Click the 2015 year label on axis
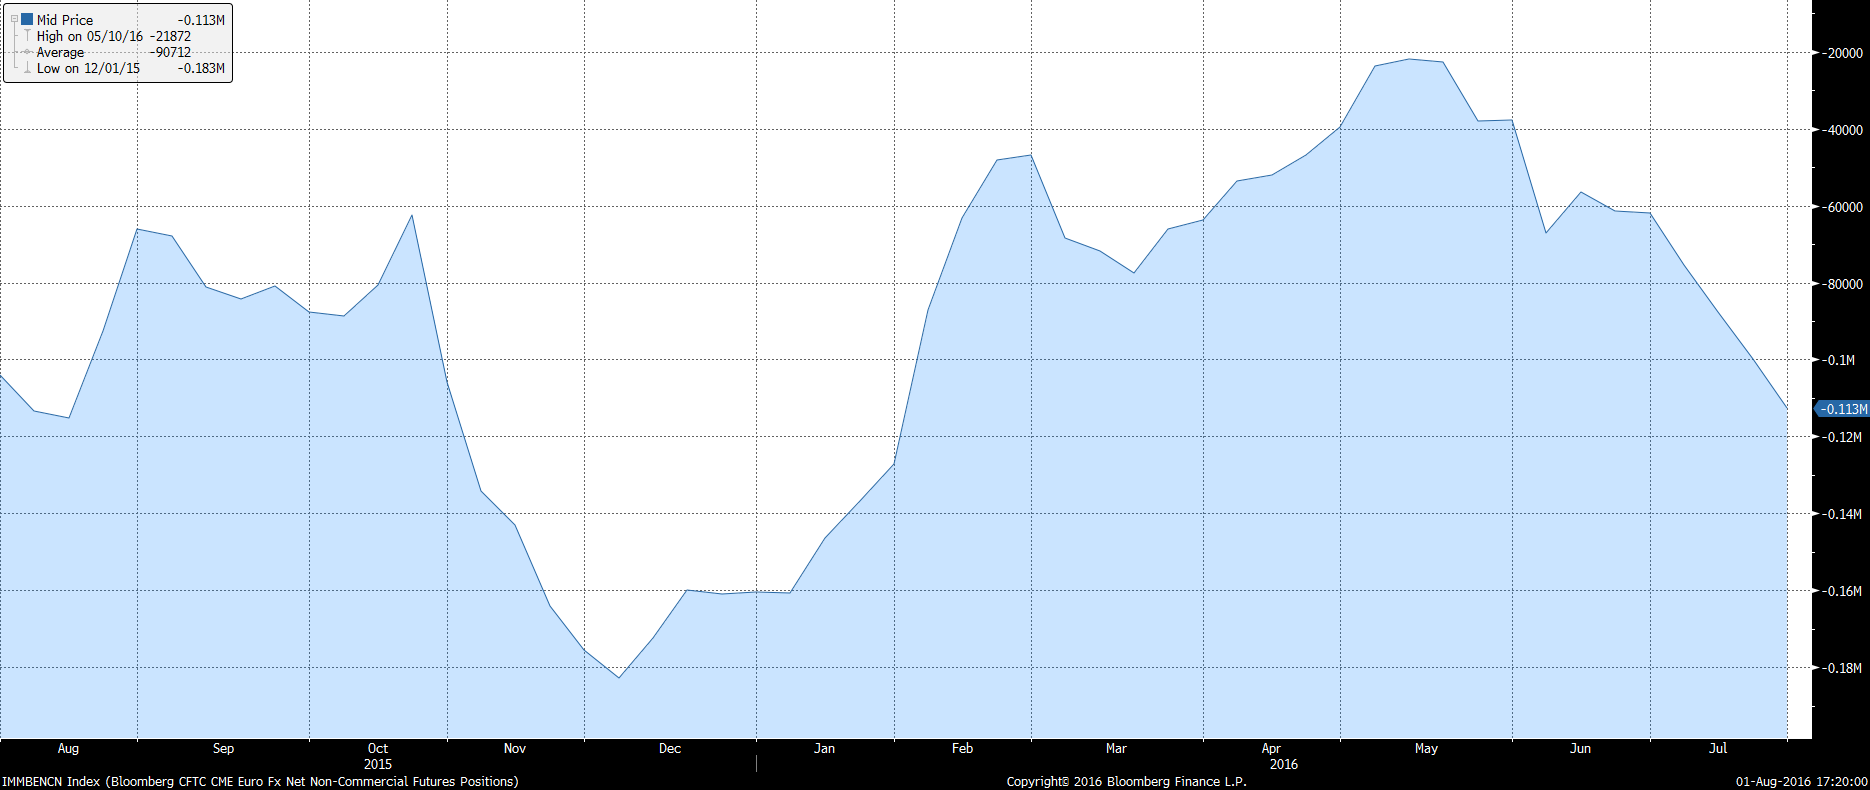 378,764
